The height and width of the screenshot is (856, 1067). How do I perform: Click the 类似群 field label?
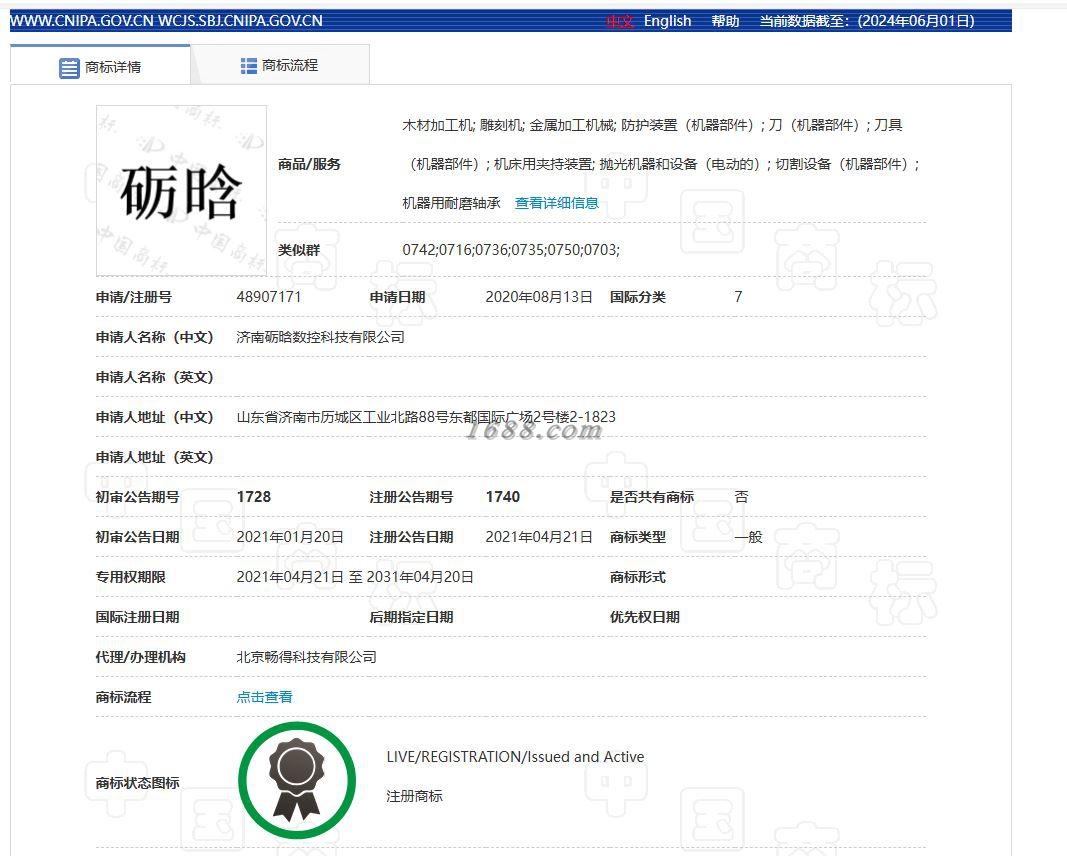tap(299, 250)
